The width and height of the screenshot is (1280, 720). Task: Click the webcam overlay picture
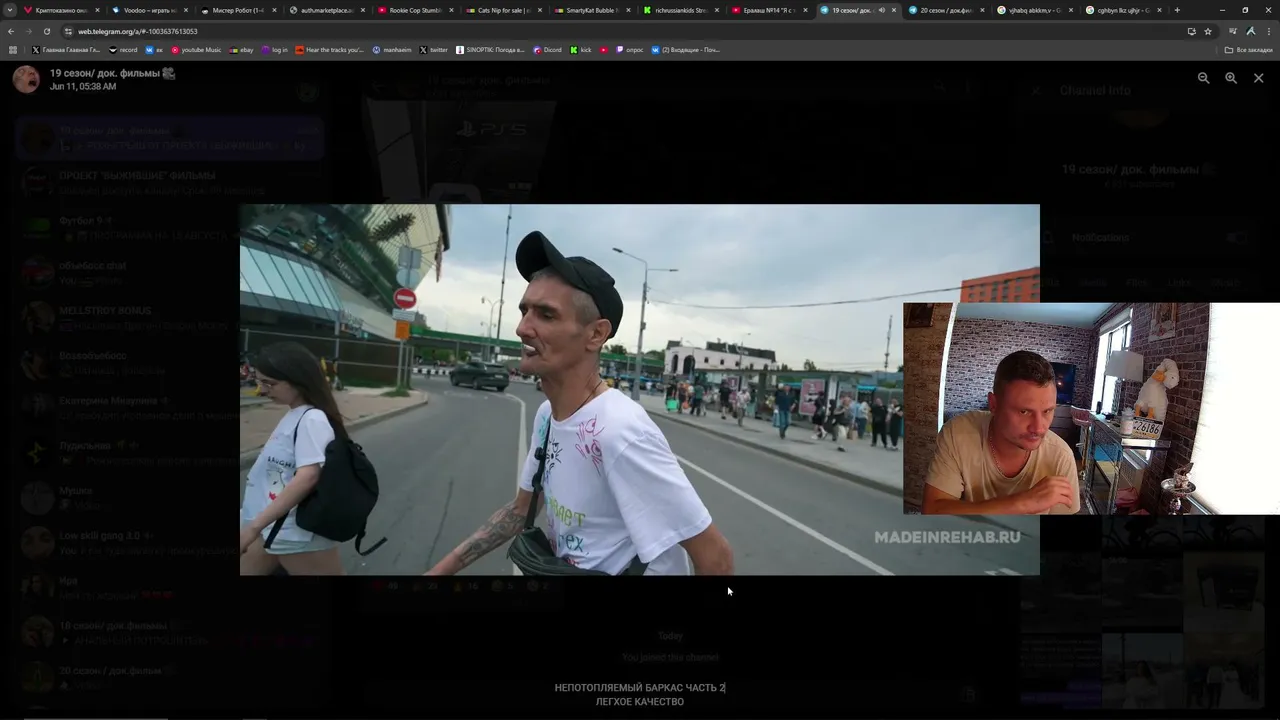pyautogui.click(x=1091, y=408)
